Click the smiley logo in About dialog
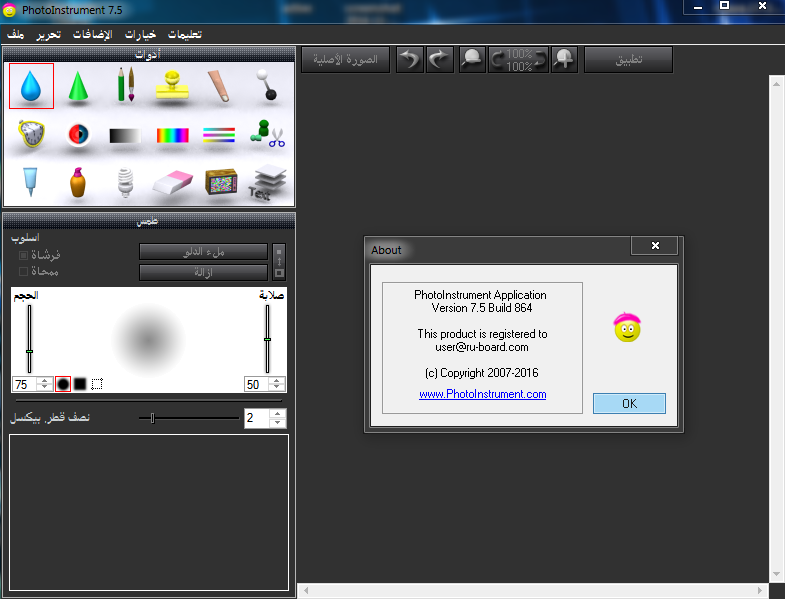This screenshot has height=599, width=785. [x=627, y=328]
